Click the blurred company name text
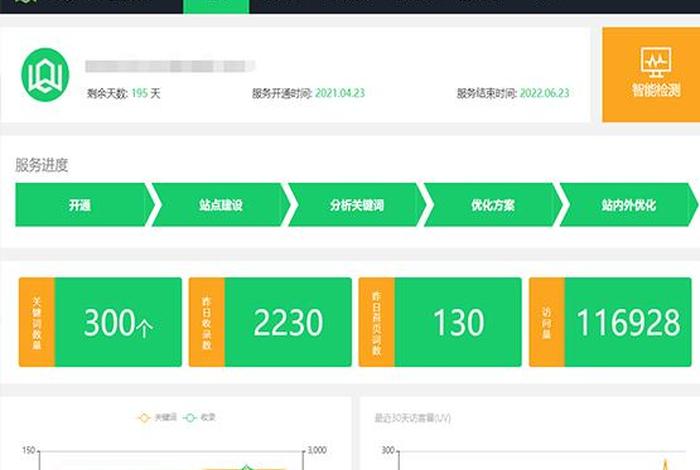 point(170,66)
